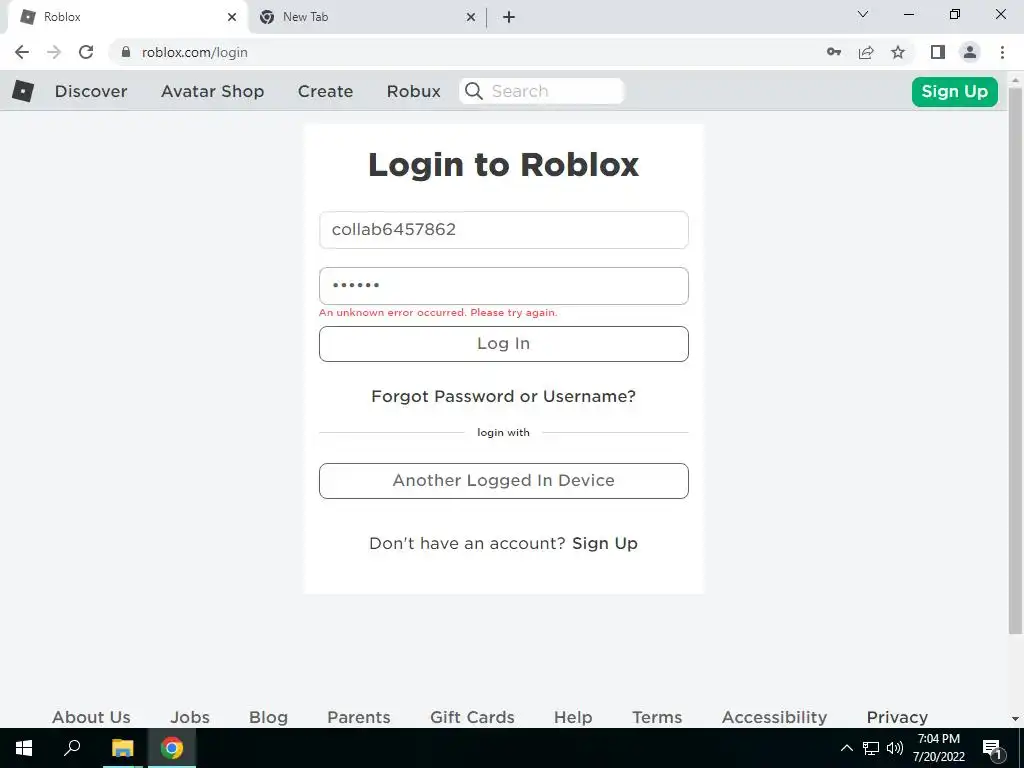This screenshot has width=1024, height=768.
Task: Open the Terms footer link
Action: pyautogui.click(x=657, y=717)
